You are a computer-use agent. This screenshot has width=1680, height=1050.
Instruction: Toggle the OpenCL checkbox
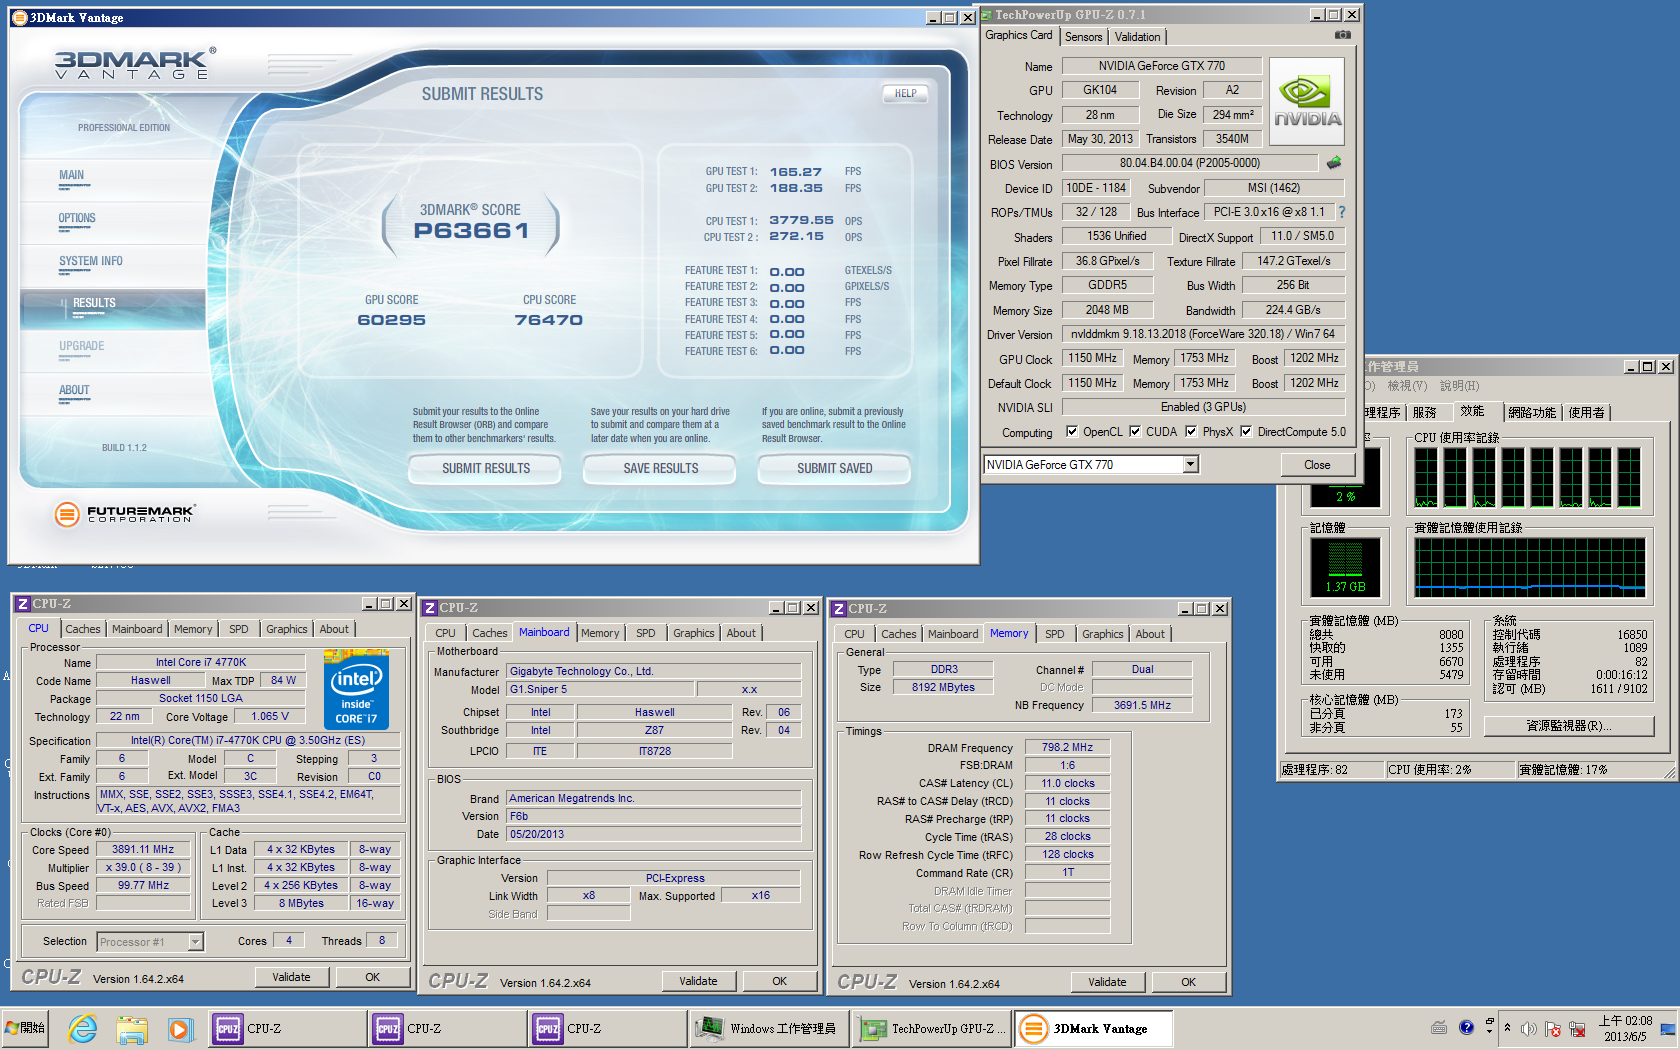pos(1072,432)
